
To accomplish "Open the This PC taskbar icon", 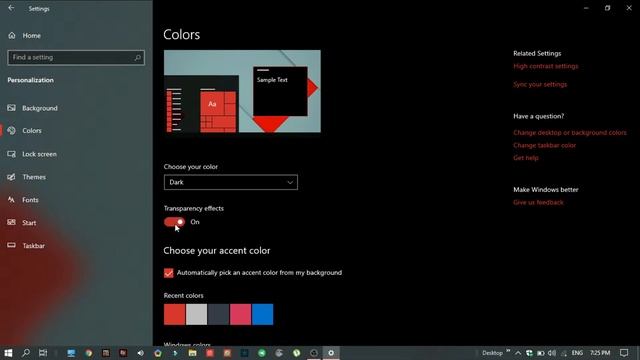I will pyautogui.click(x=71, y=353).
